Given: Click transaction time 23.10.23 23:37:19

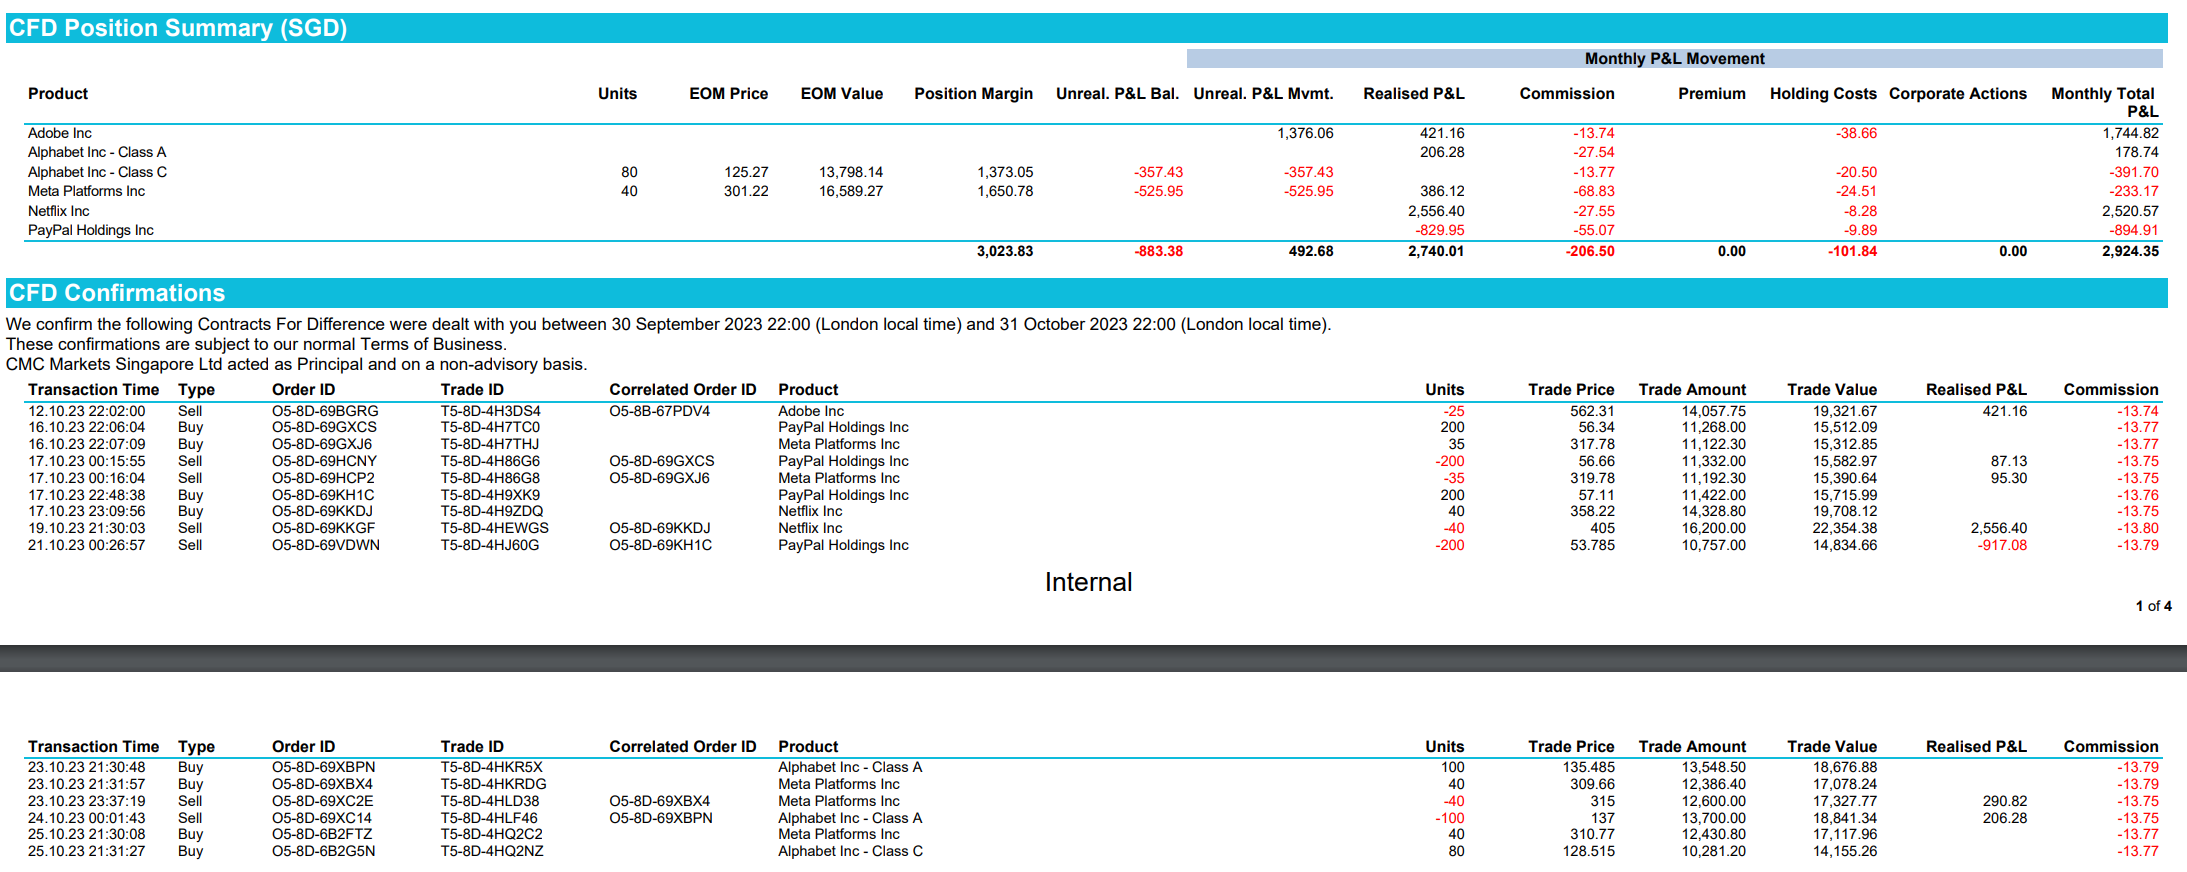Looking at the screenshot, I should (86, 801).
